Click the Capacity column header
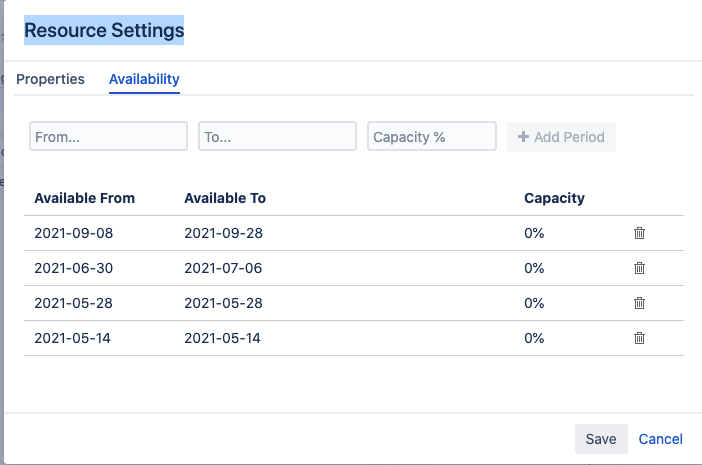The height and width of the screenshot is (465, 702). coord(554,198)
